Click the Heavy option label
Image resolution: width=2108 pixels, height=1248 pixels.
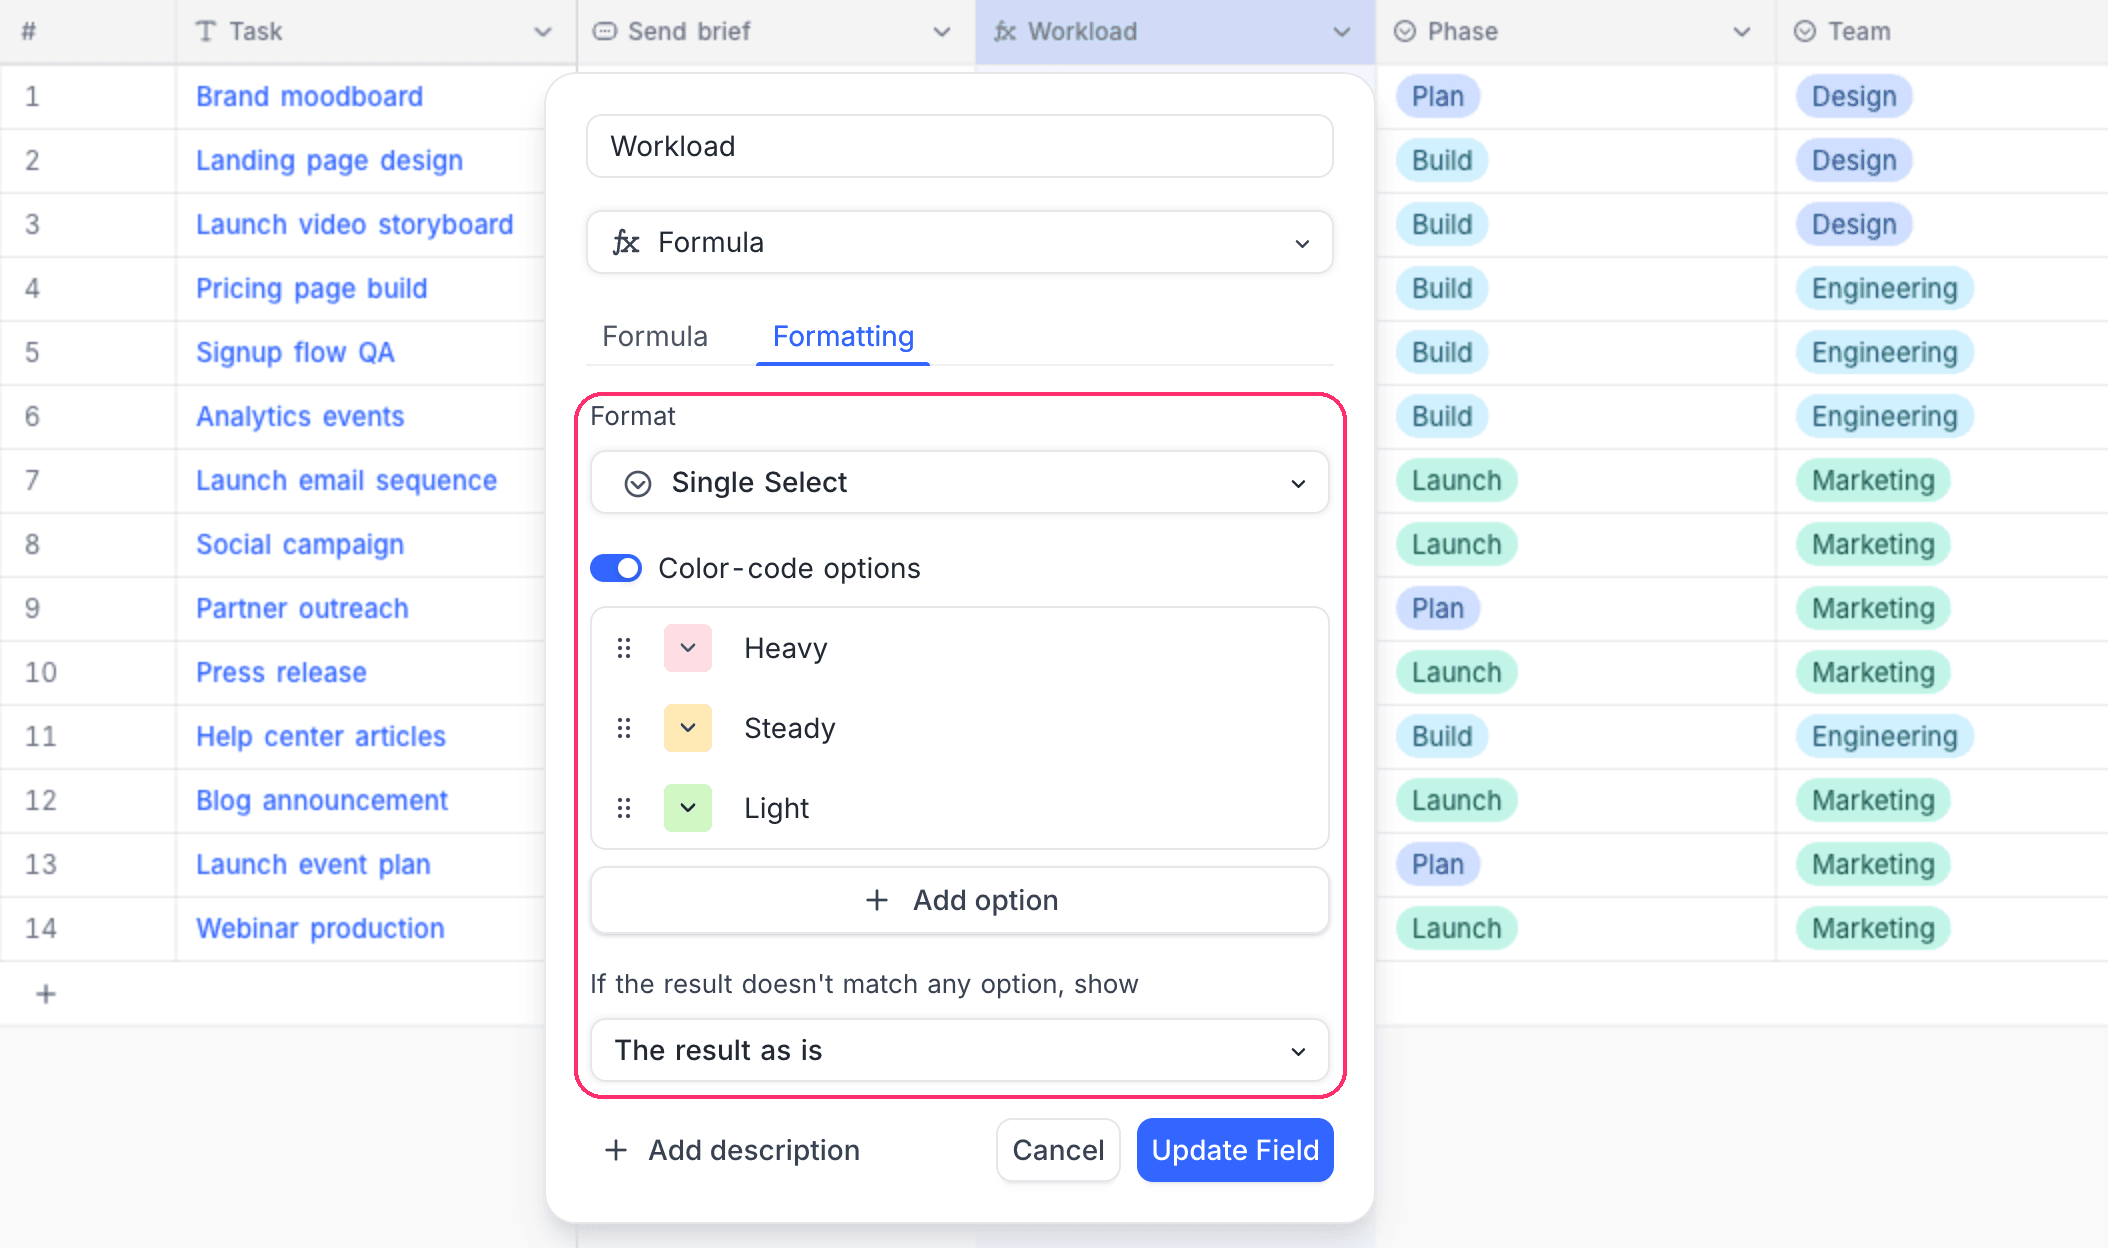point(786,648)
